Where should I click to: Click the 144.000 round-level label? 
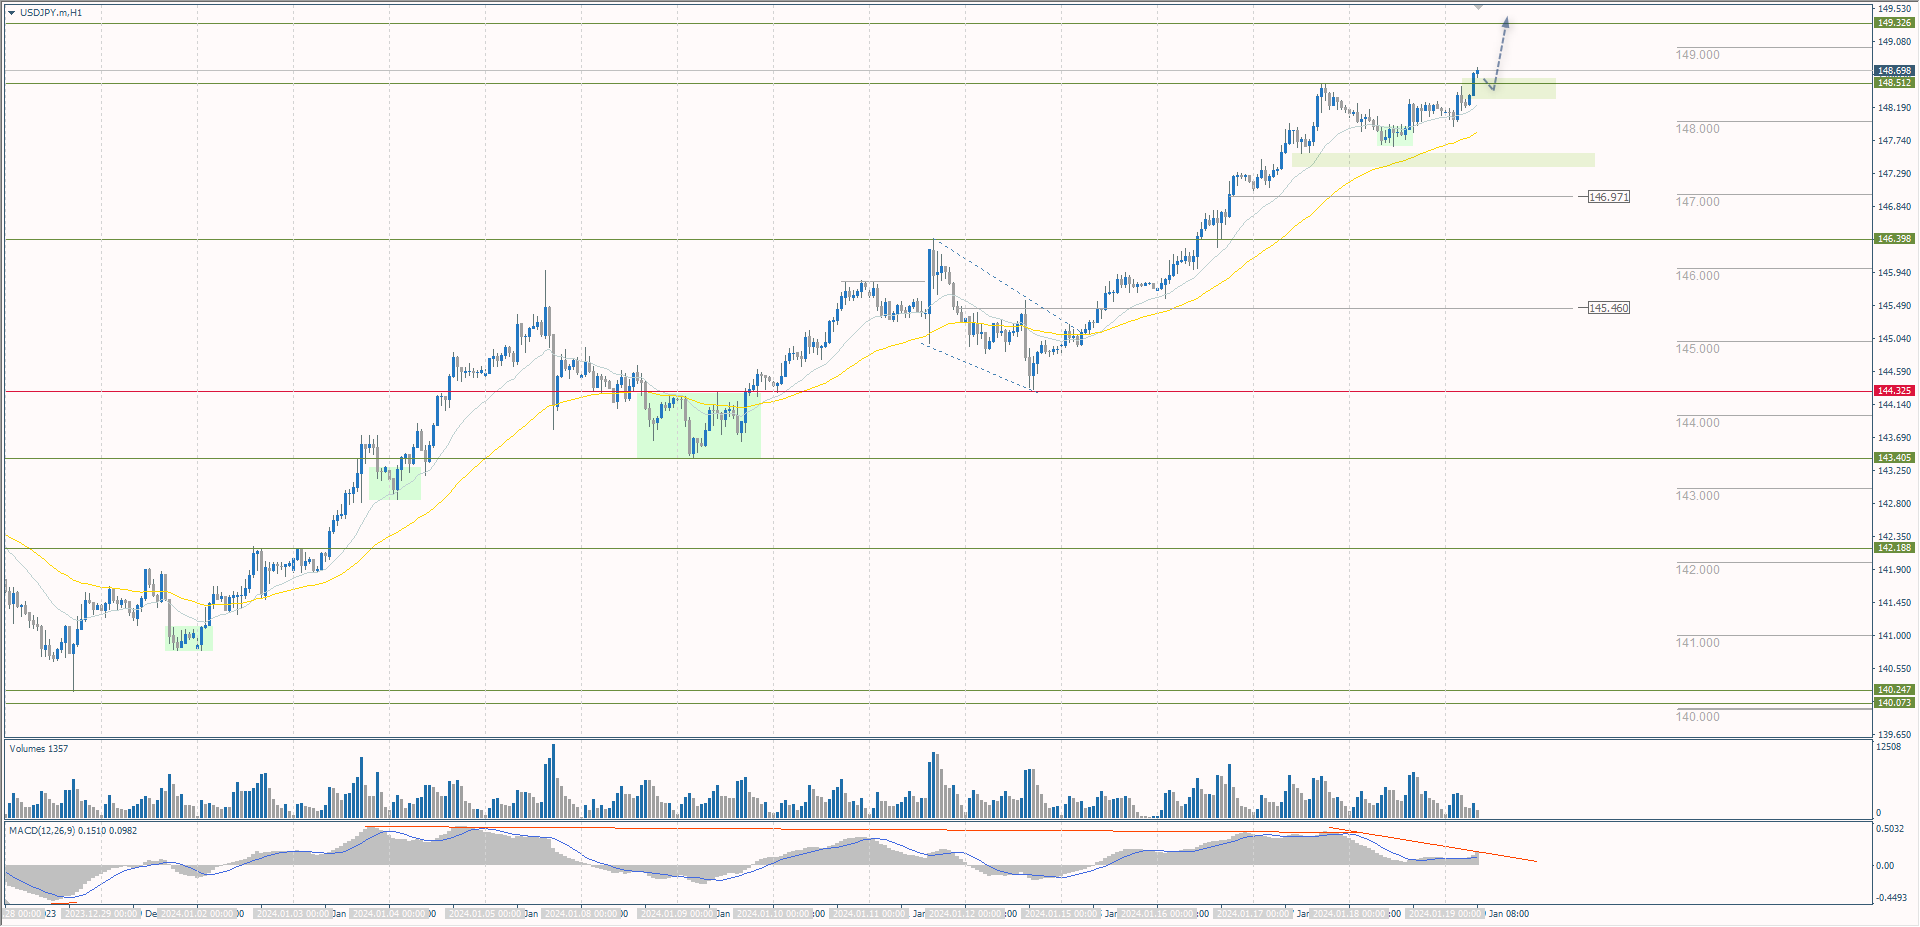(1698, 423)
